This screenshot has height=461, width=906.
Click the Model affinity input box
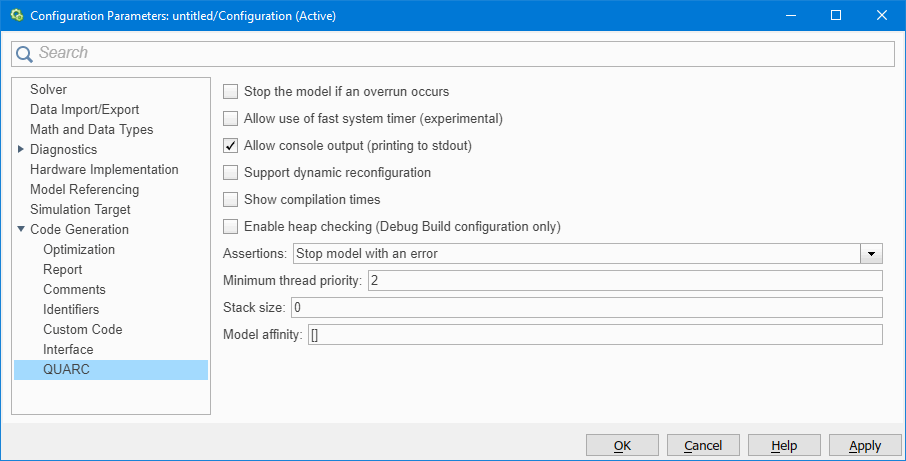click(x=594, y=335)
